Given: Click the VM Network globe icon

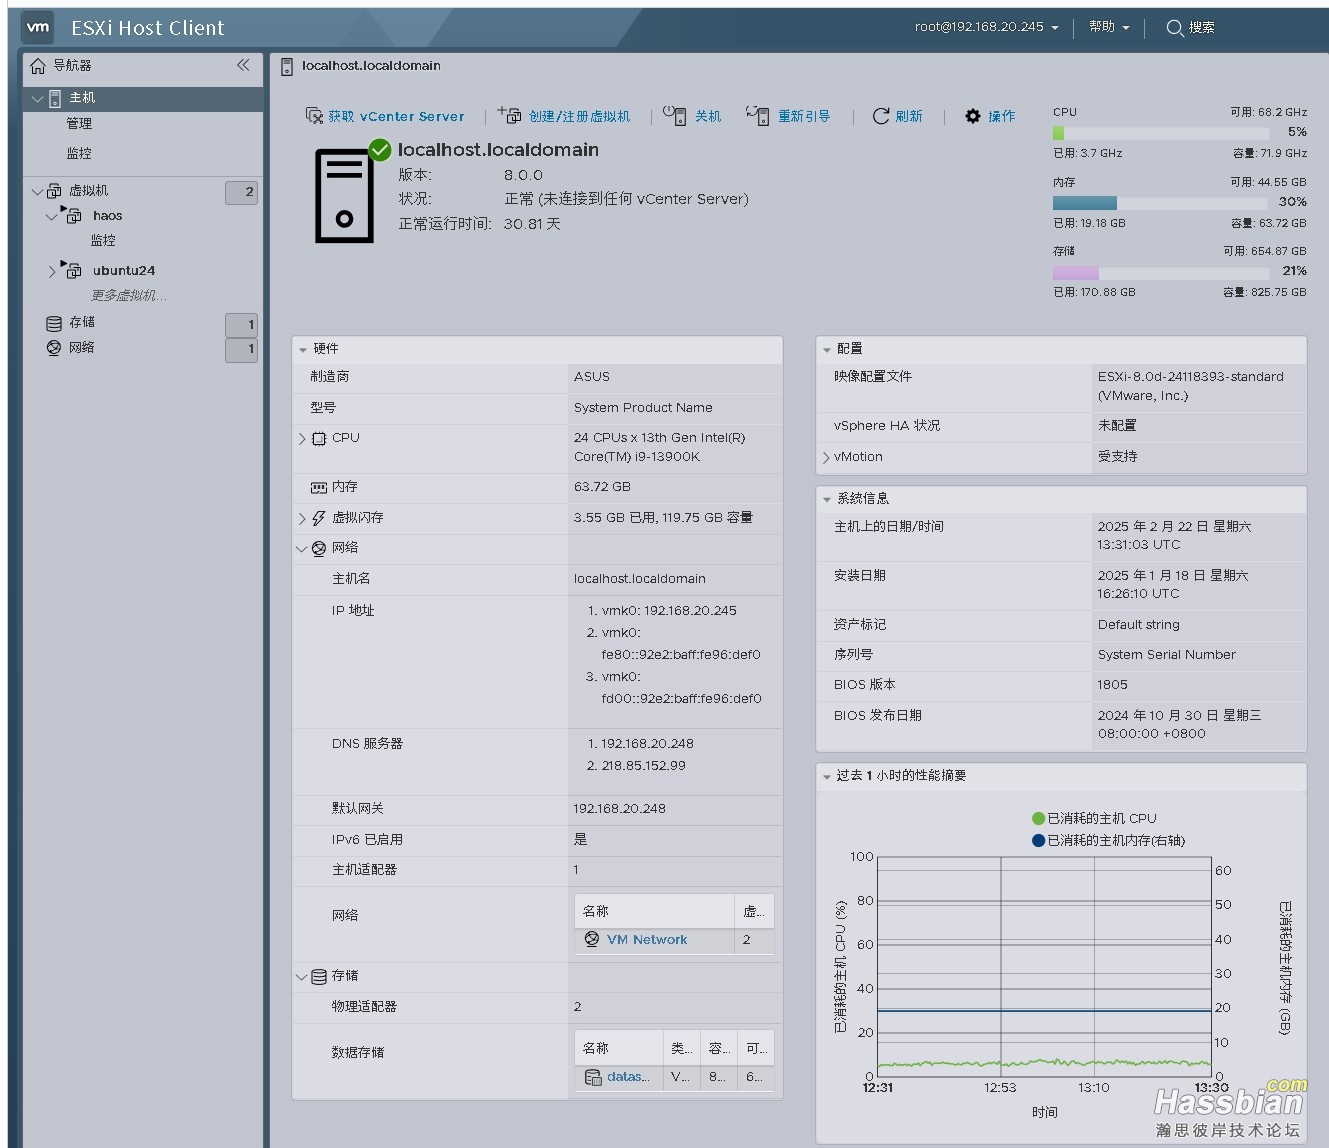Looking at the screenshot, I should pyautogui.click(x=592, y=939).
